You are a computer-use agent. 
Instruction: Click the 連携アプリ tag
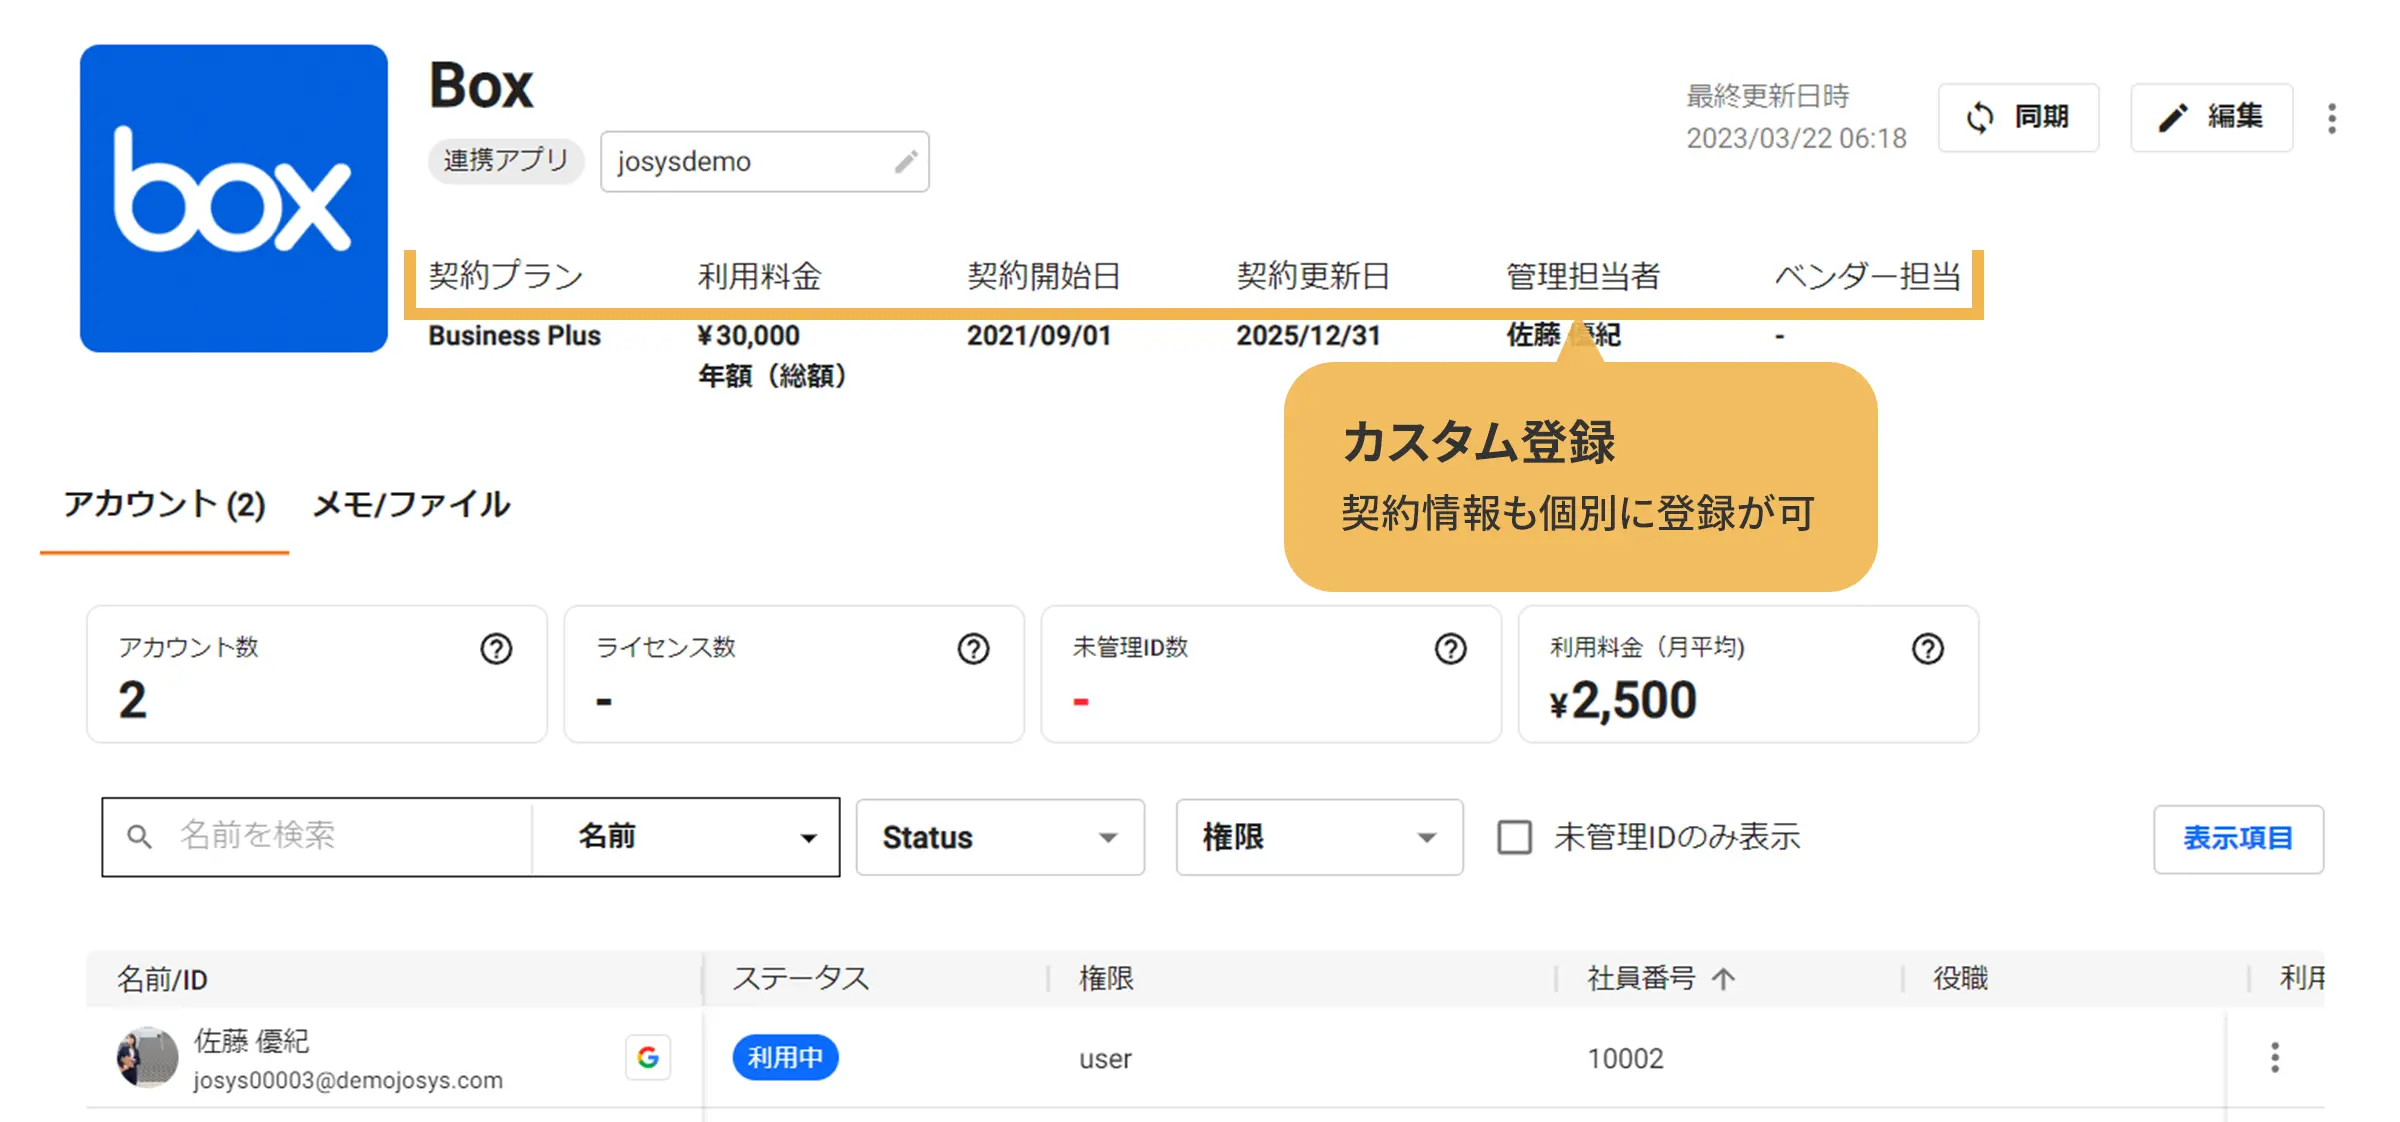[x=505, y=161]
